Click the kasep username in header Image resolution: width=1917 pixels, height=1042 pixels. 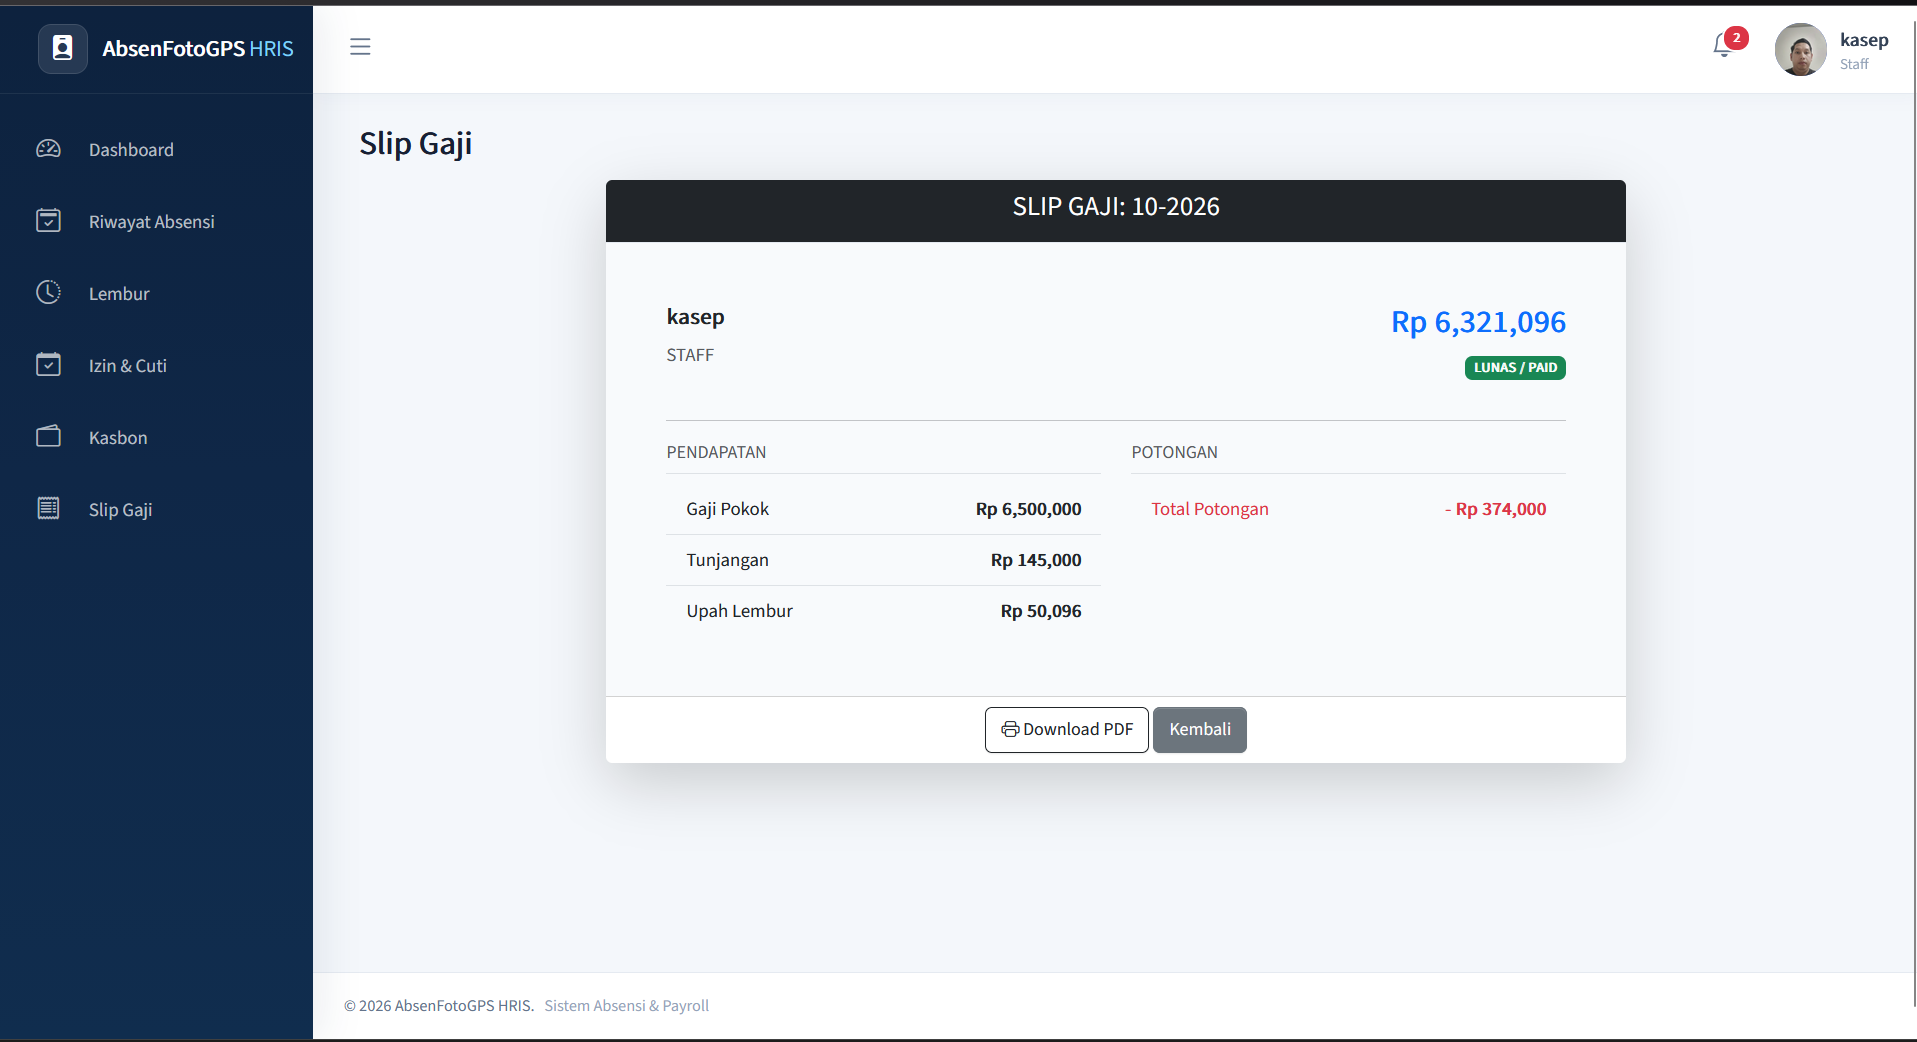1864,40
